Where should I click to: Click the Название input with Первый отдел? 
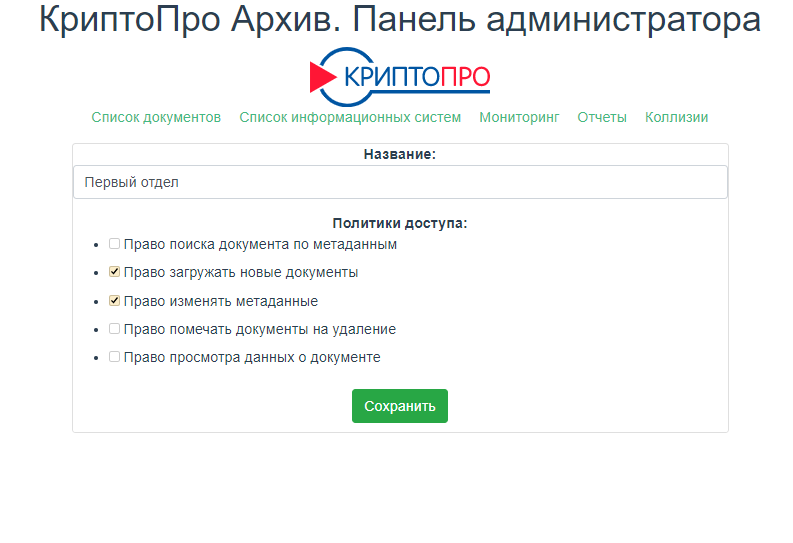pos(400,182)
